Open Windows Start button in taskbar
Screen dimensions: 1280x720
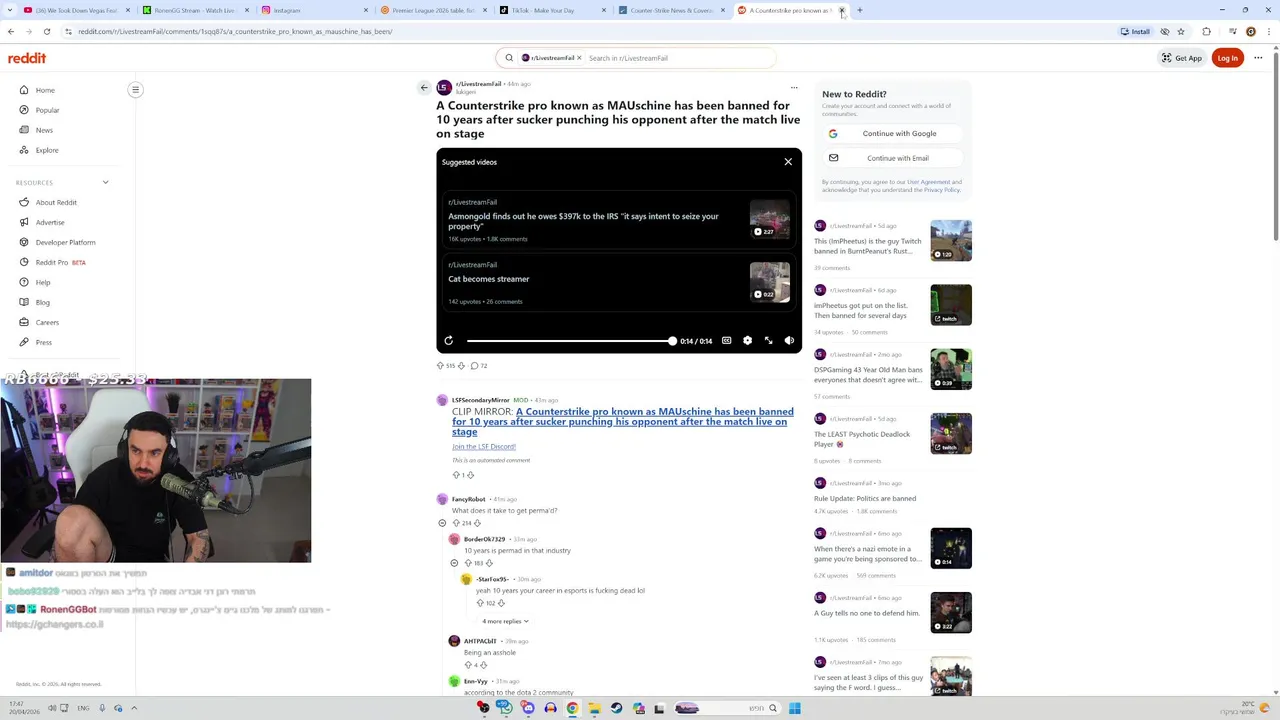click(794, 708)
